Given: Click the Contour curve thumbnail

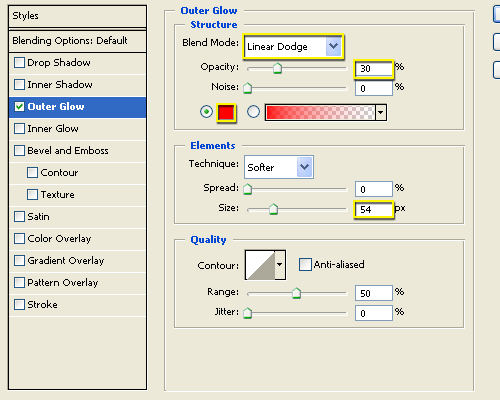Looking at the screenshot, I should (260, 265).
